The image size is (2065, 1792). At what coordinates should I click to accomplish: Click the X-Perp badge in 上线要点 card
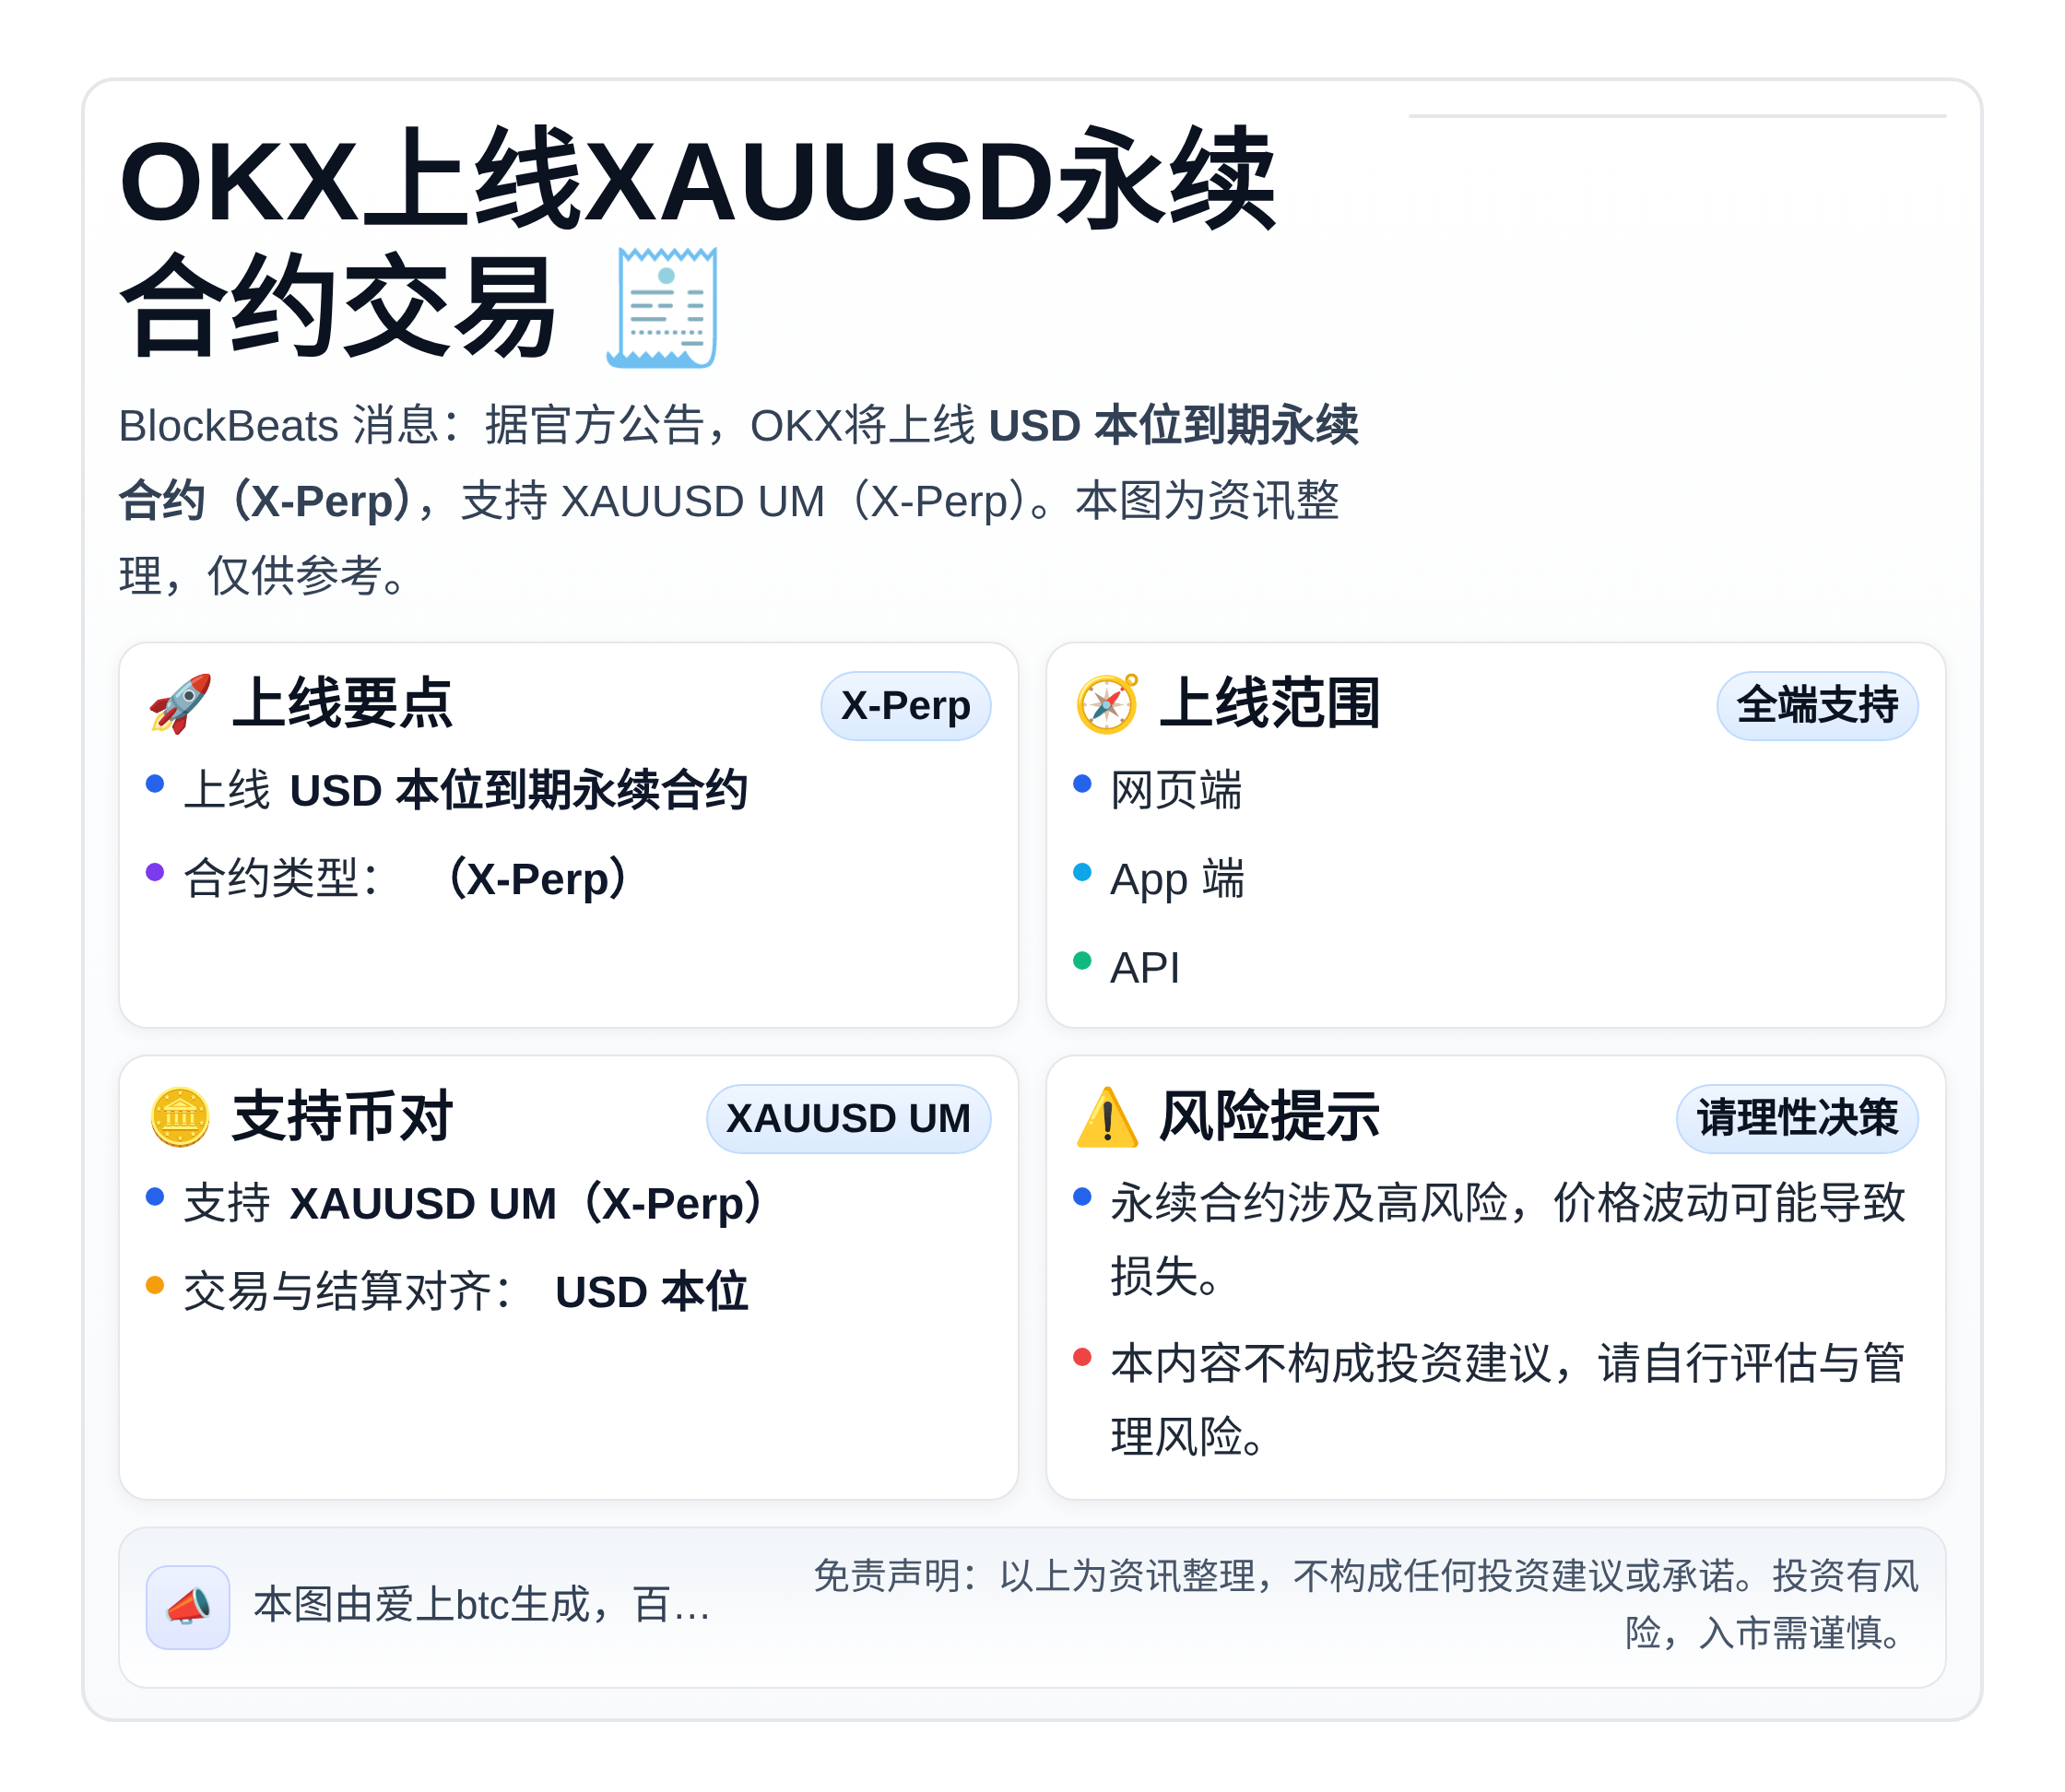click(x=905, y=706)
